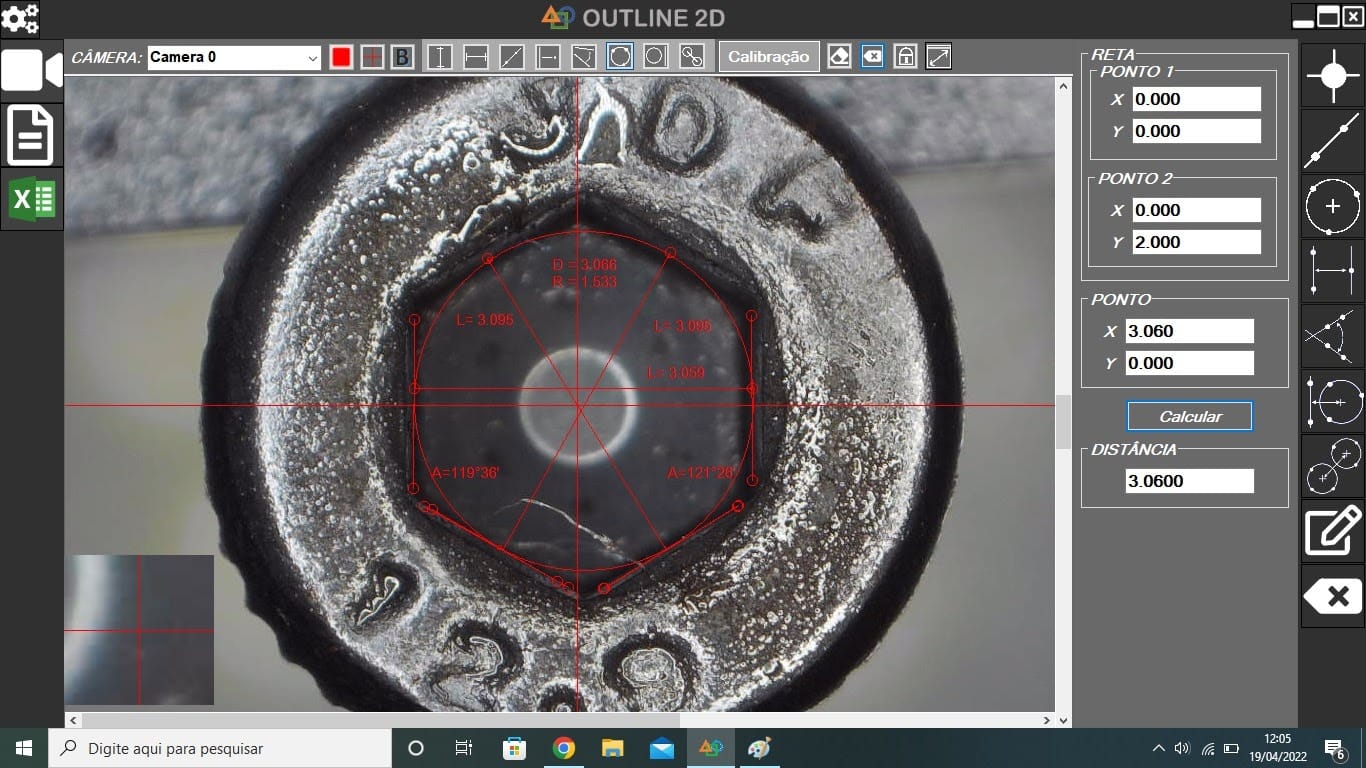Image resolution: width=1366 pixels, height=768 pixels.
Task: Click the expand diagonal arrows icon
Action: pyautogui.click(x=938, y=57)
